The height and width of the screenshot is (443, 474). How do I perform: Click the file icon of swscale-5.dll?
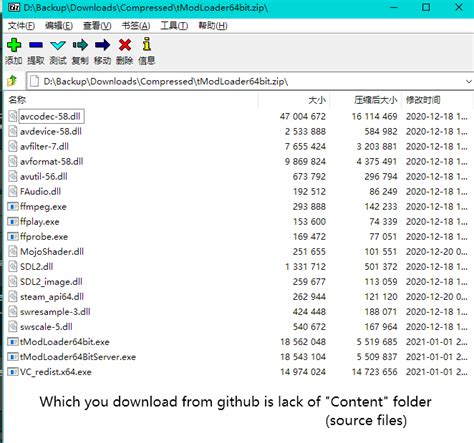[x=13, y=327]
